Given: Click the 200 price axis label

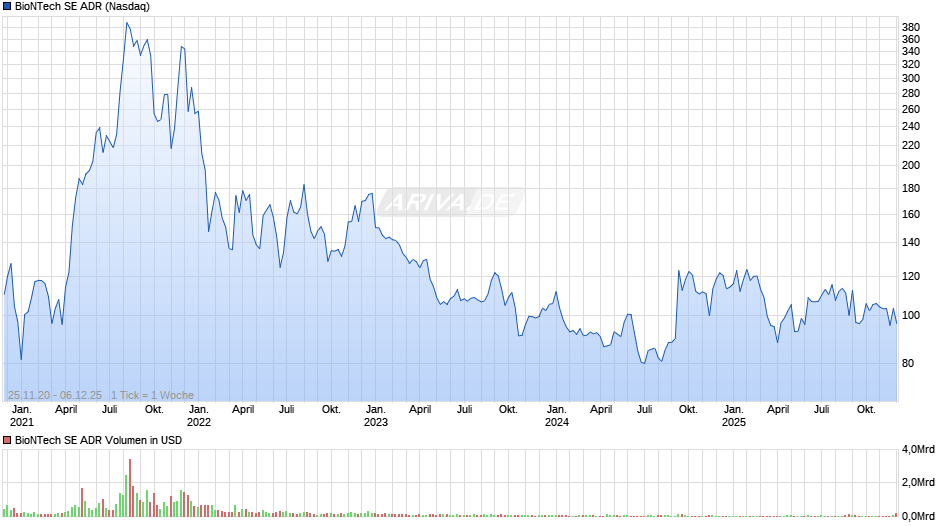Looking at the screenshot, I should click(x=911, y=166).
